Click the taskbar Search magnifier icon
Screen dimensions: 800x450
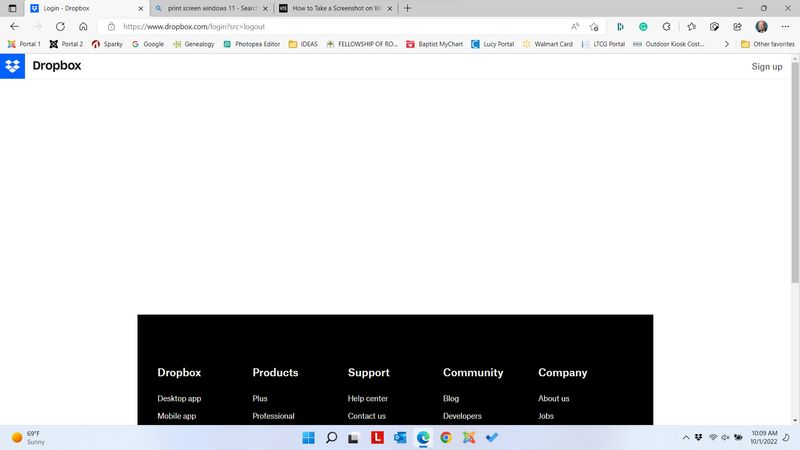pyautogui.click(x=331, y=438)
